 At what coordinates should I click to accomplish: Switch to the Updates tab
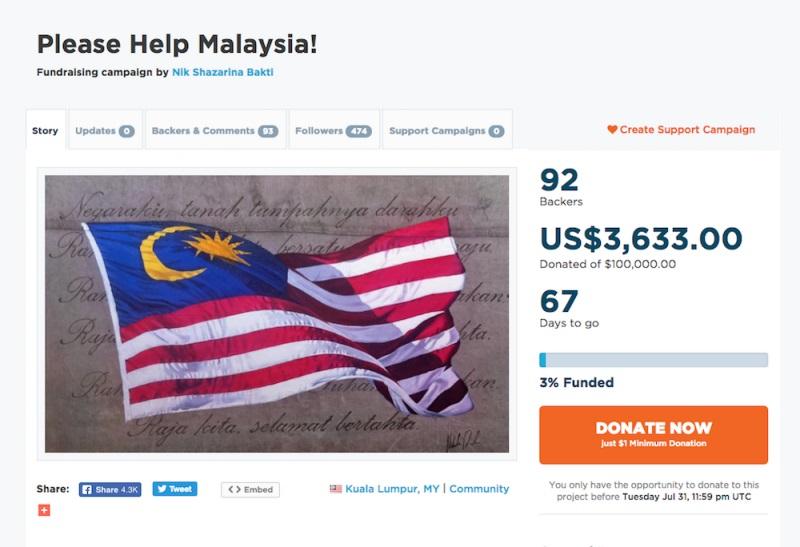105,131
